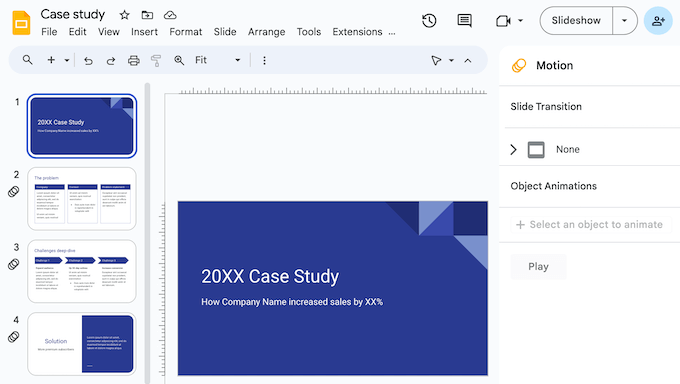
Task: Open Slideshow options dropdown arrow
Action: [x=624, y=20]
